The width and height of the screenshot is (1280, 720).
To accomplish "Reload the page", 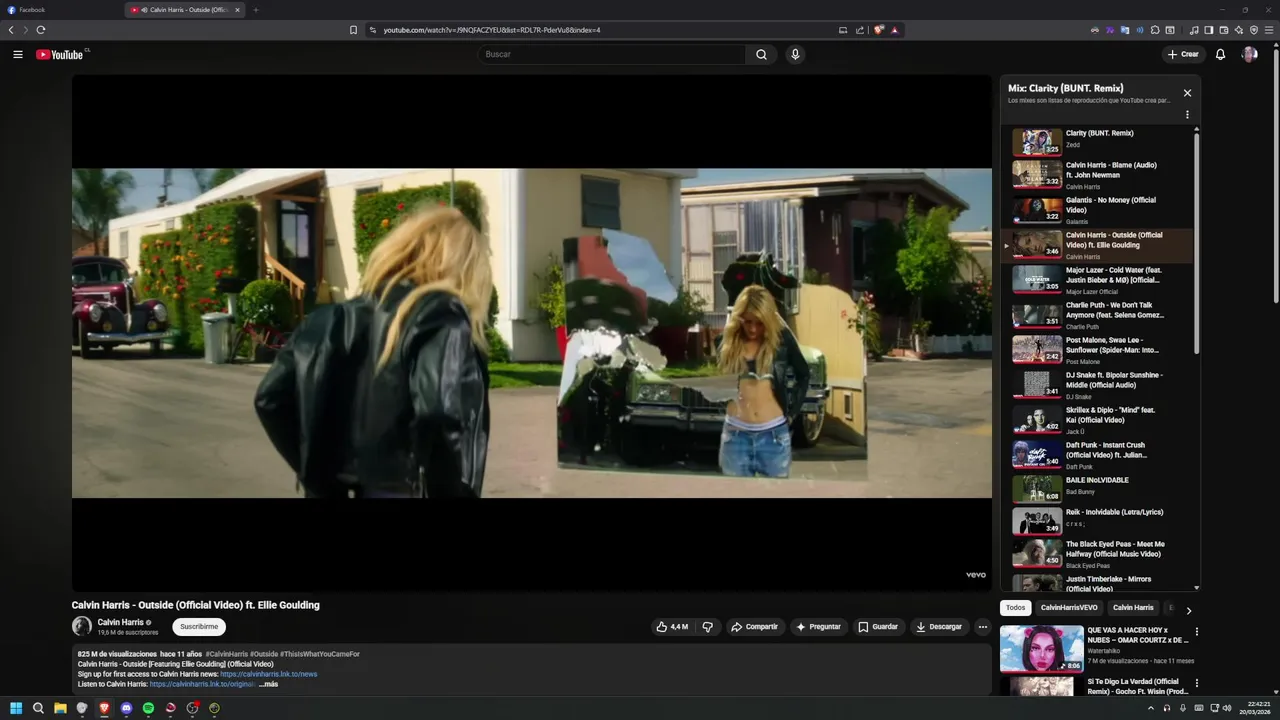I will [x=41, y=30].
